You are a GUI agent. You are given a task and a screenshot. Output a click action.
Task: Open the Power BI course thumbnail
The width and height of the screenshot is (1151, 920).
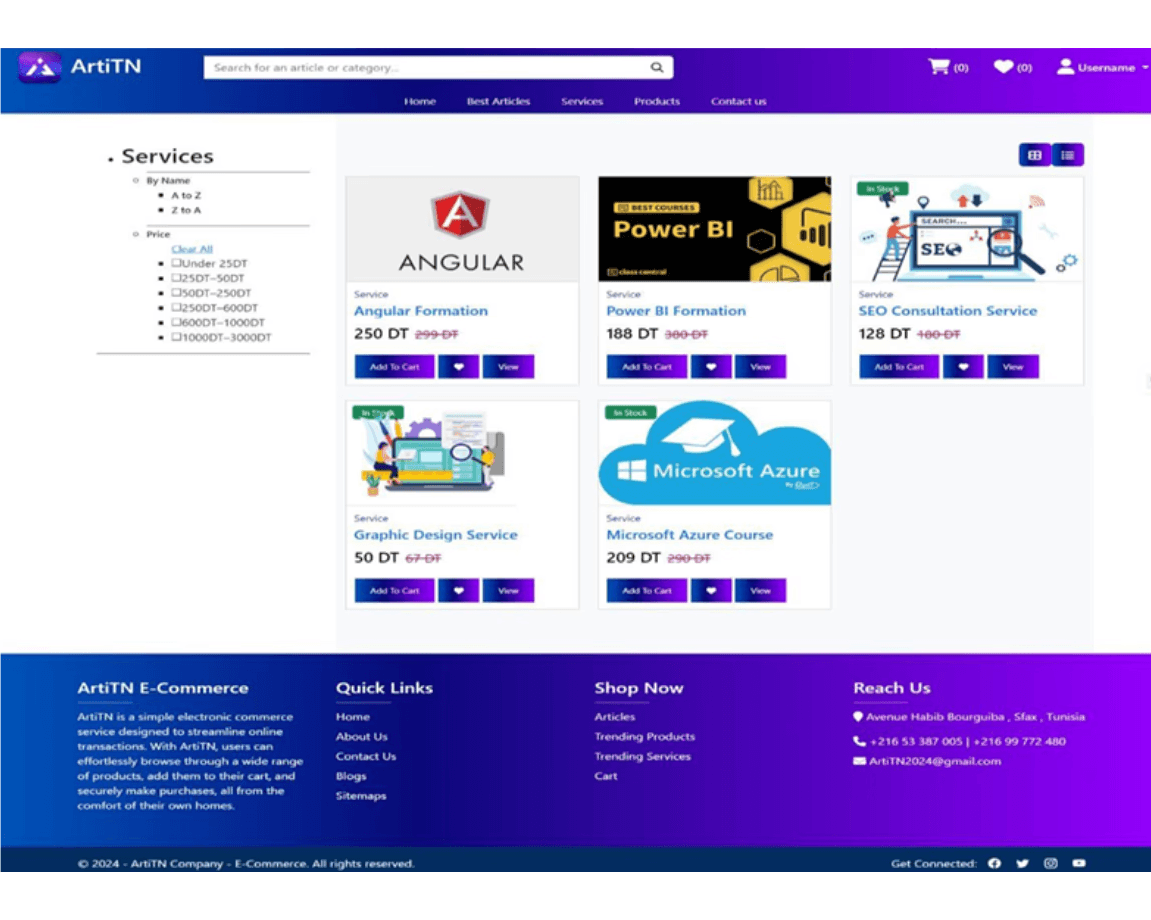click(x=714, y=229)
